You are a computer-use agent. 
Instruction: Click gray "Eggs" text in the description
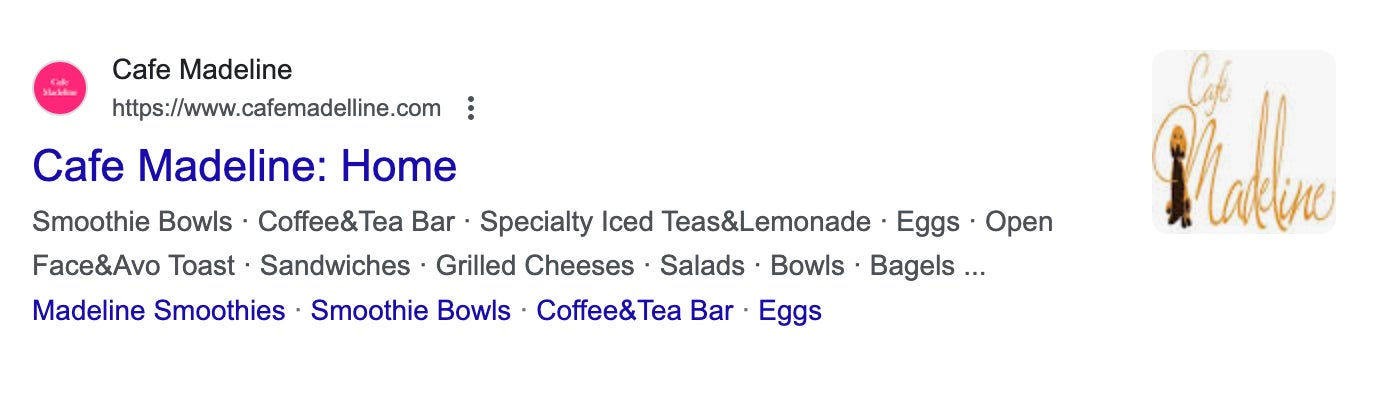coord(927,222)
